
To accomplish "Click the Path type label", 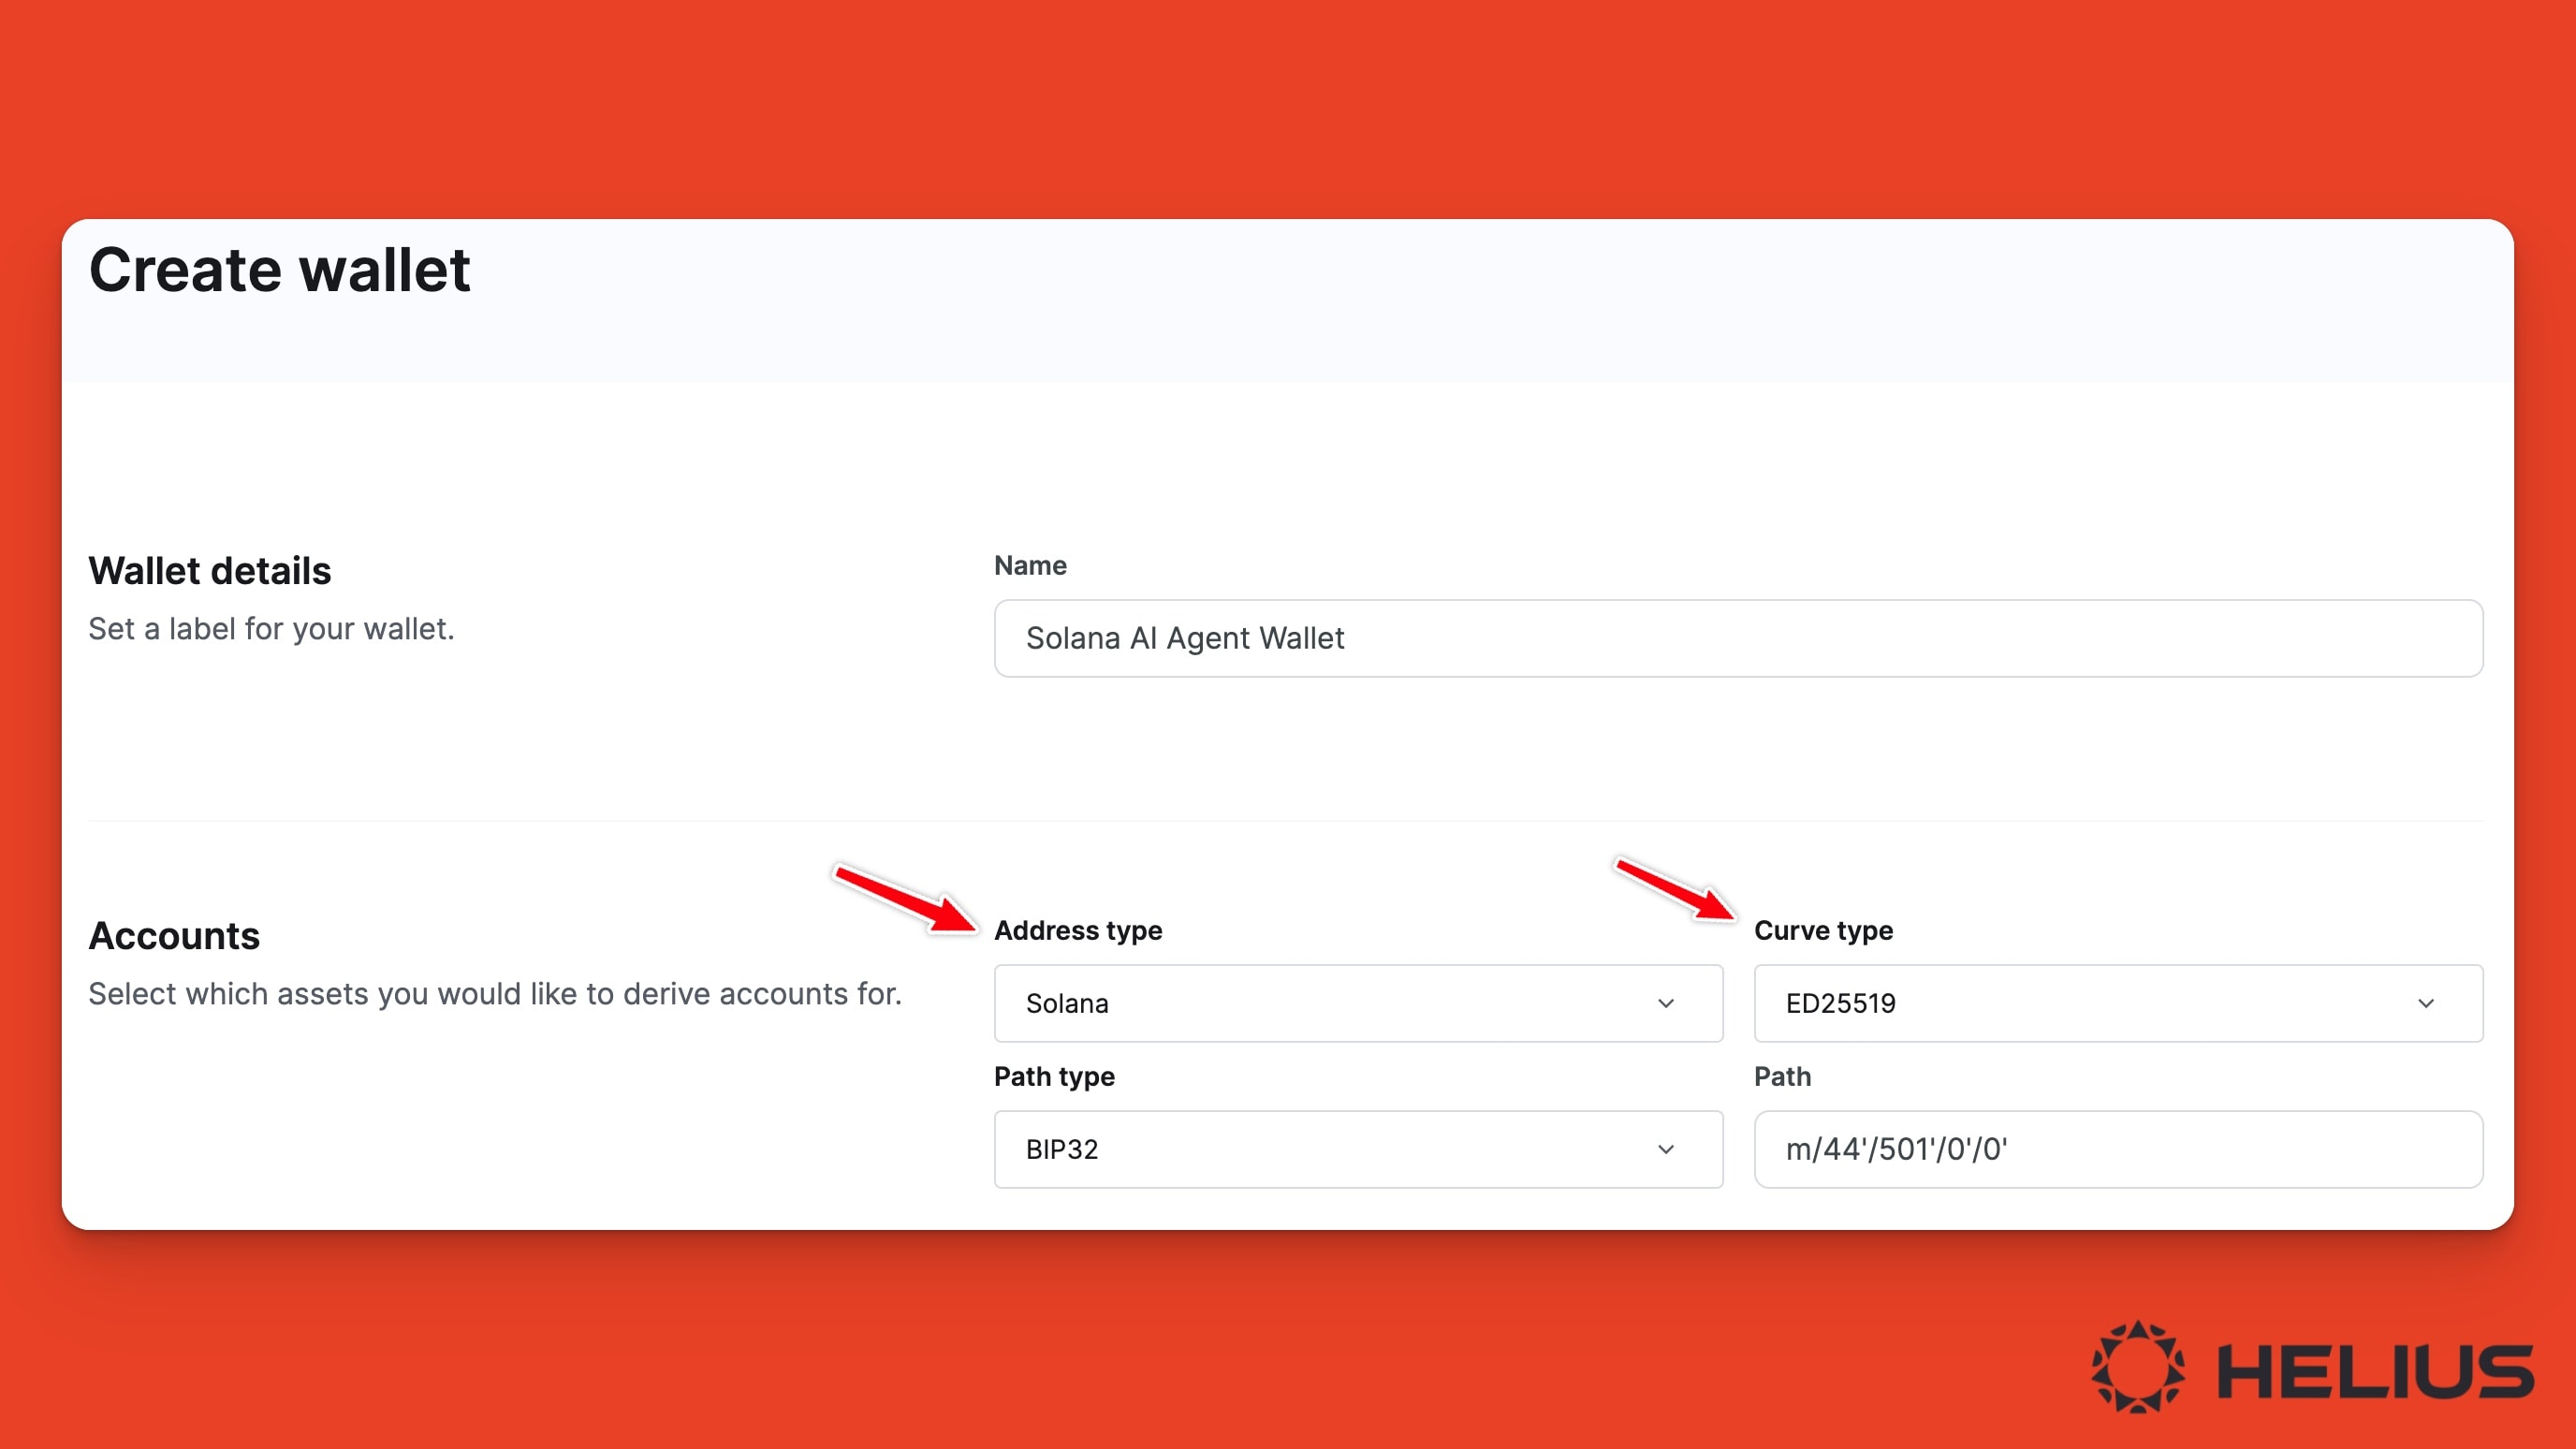I will click(1053, 1076).
